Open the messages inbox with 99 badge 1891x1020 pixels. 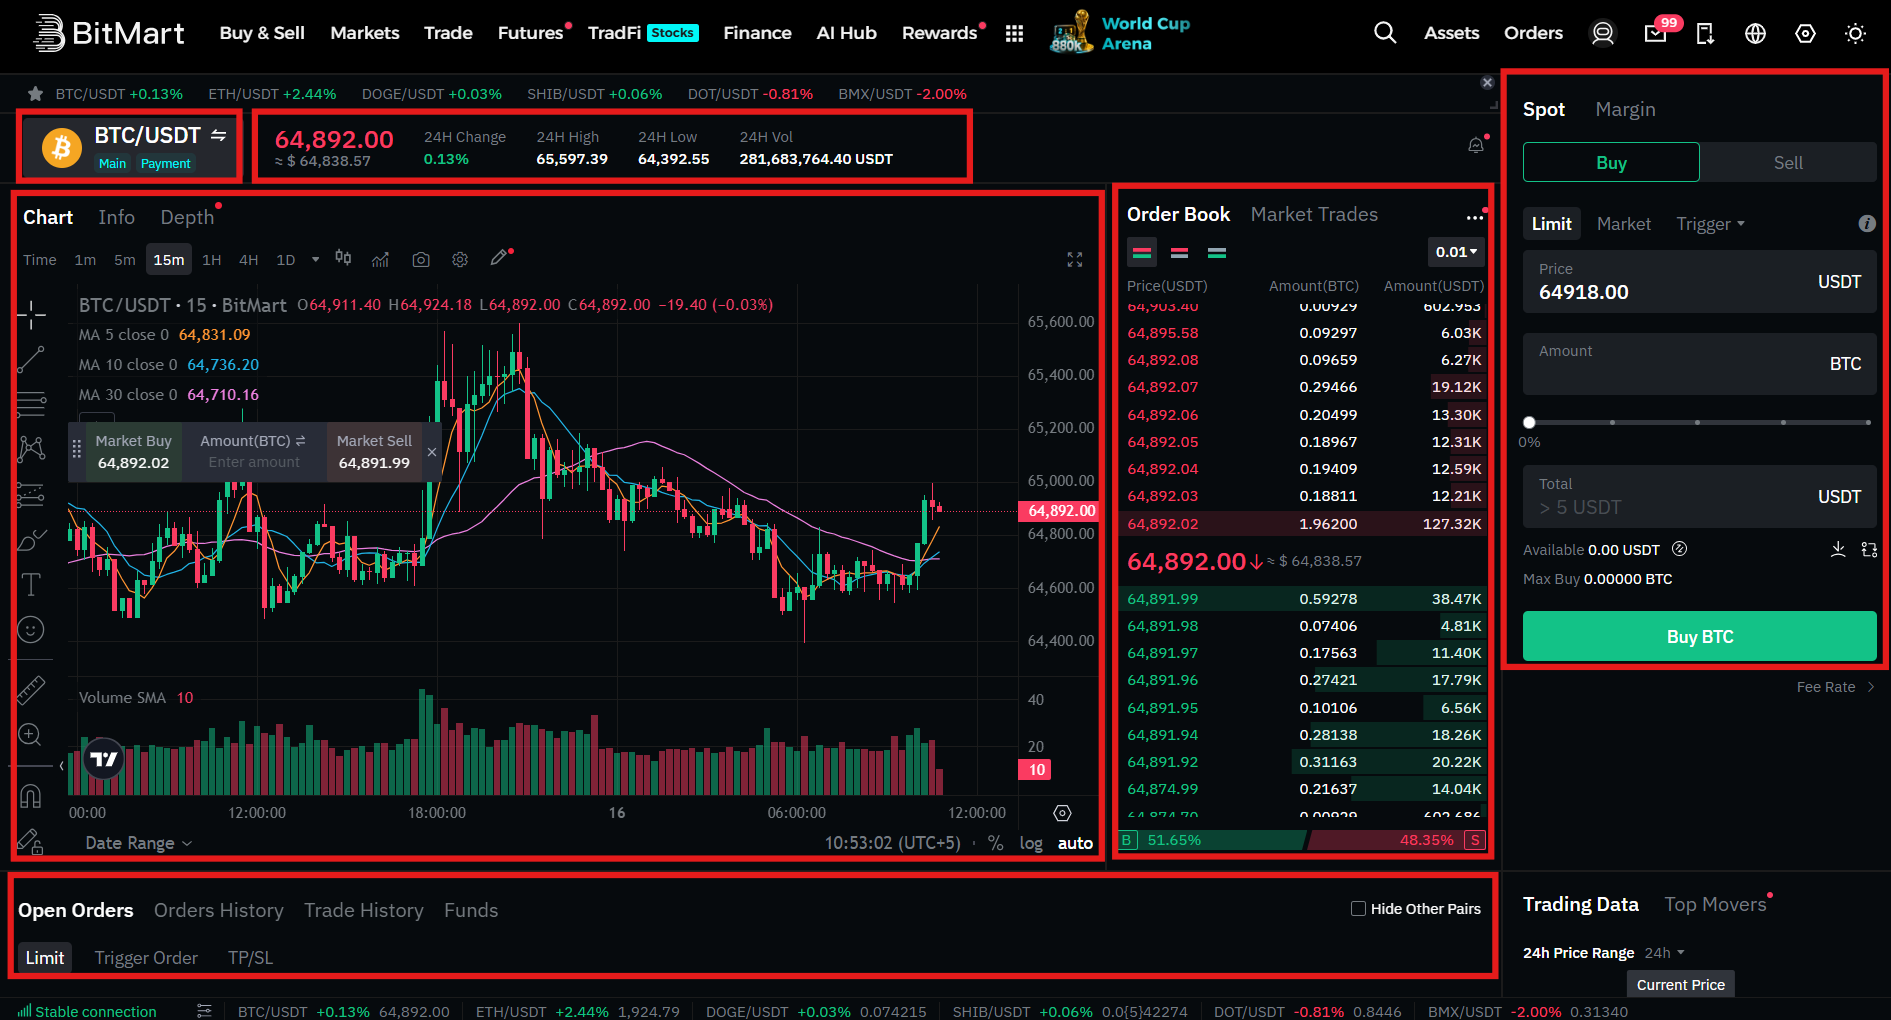click(x=1656, y=33)
